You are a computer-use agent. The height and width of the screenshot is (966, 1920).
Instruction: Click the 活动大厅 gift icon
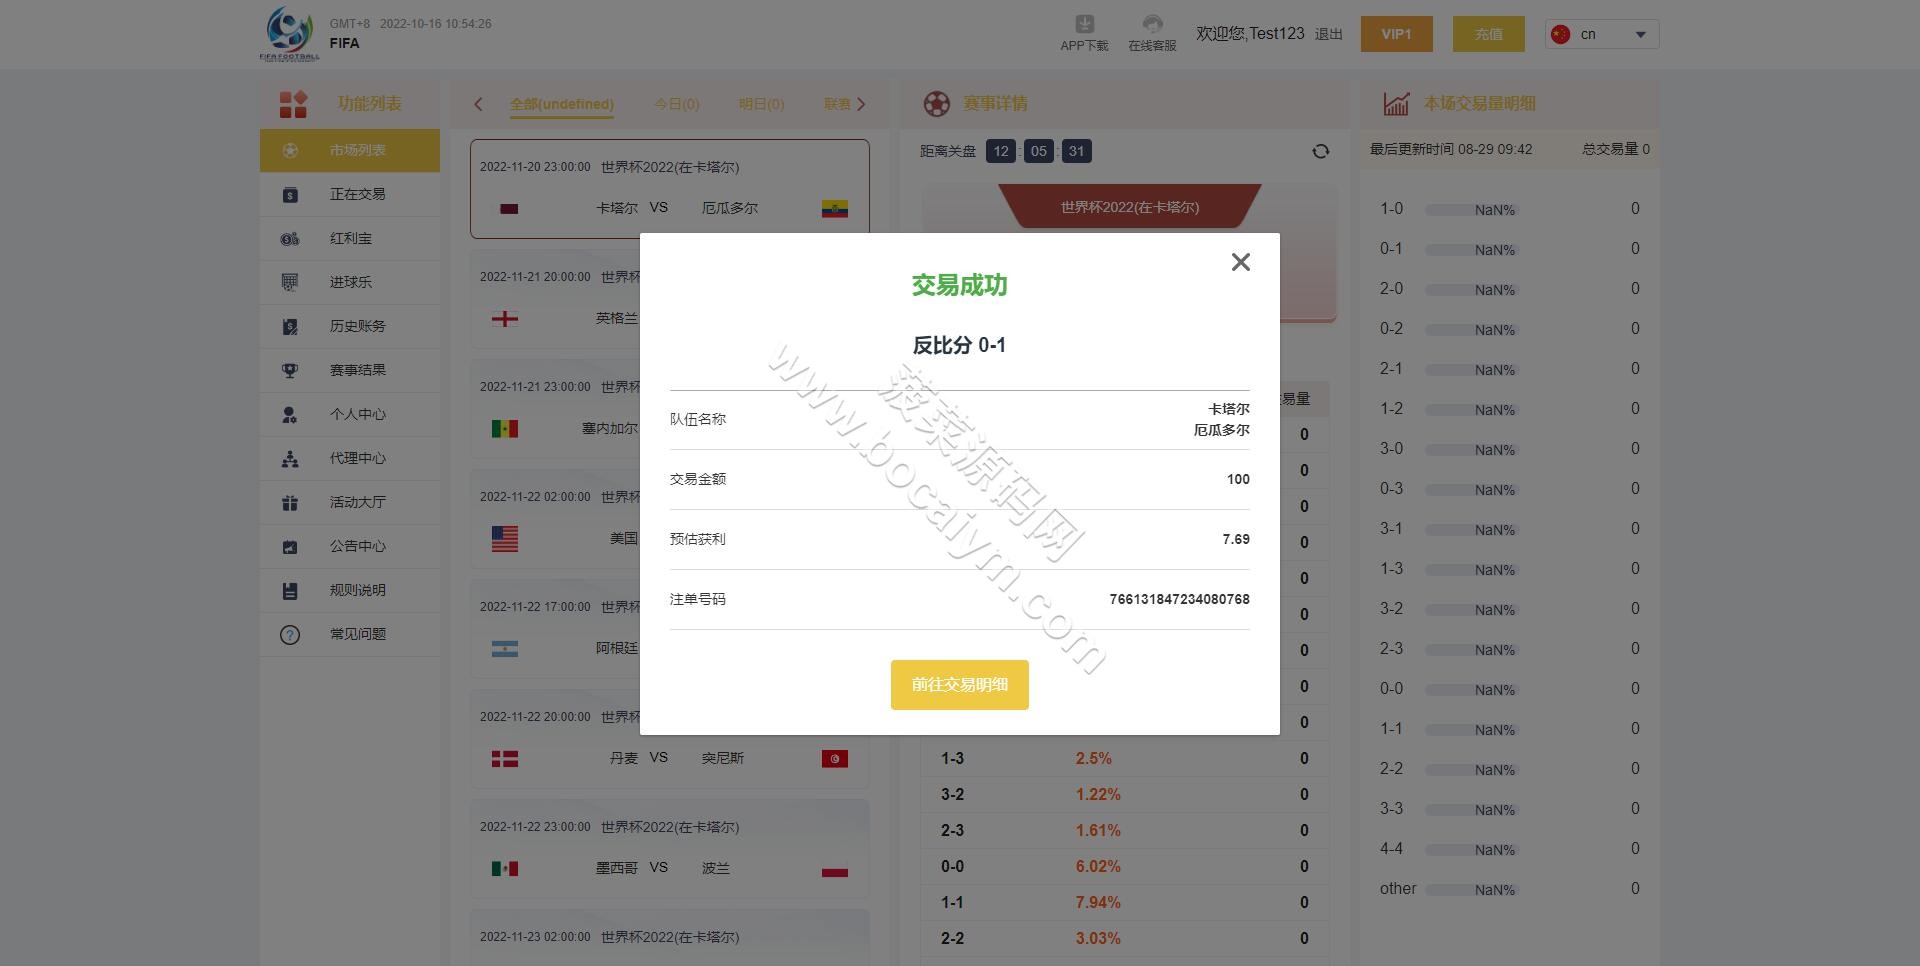point(290,502)
